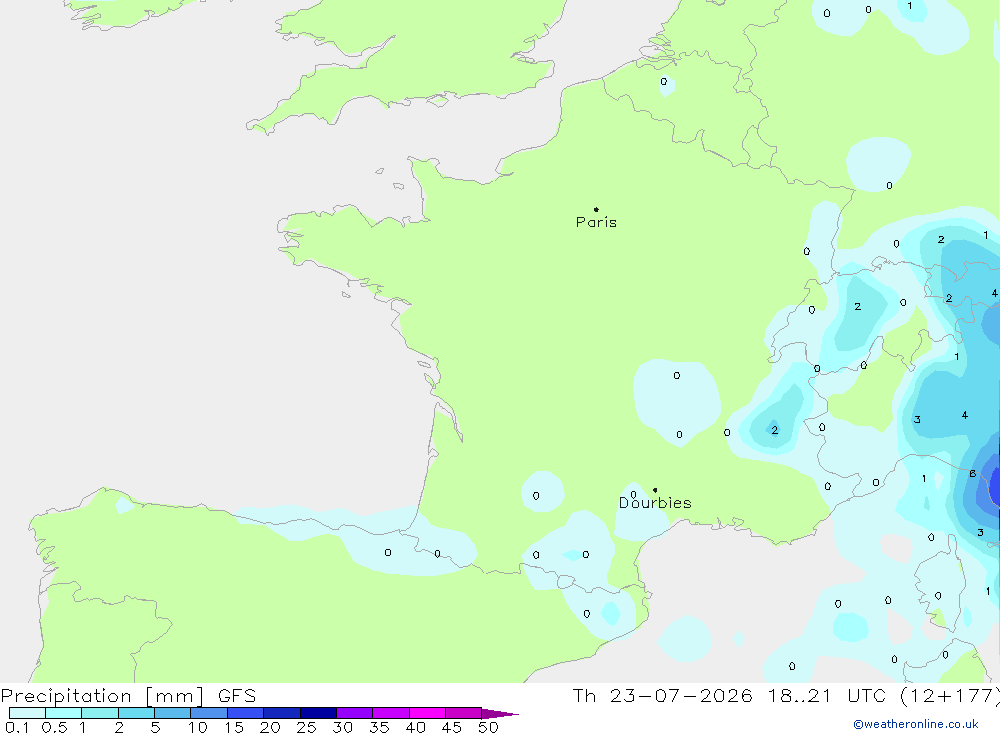This screenshot has height=733, width=1000.
Task: Pick the 10–15 mm blue legend swatch
Action: coord(209,713)
